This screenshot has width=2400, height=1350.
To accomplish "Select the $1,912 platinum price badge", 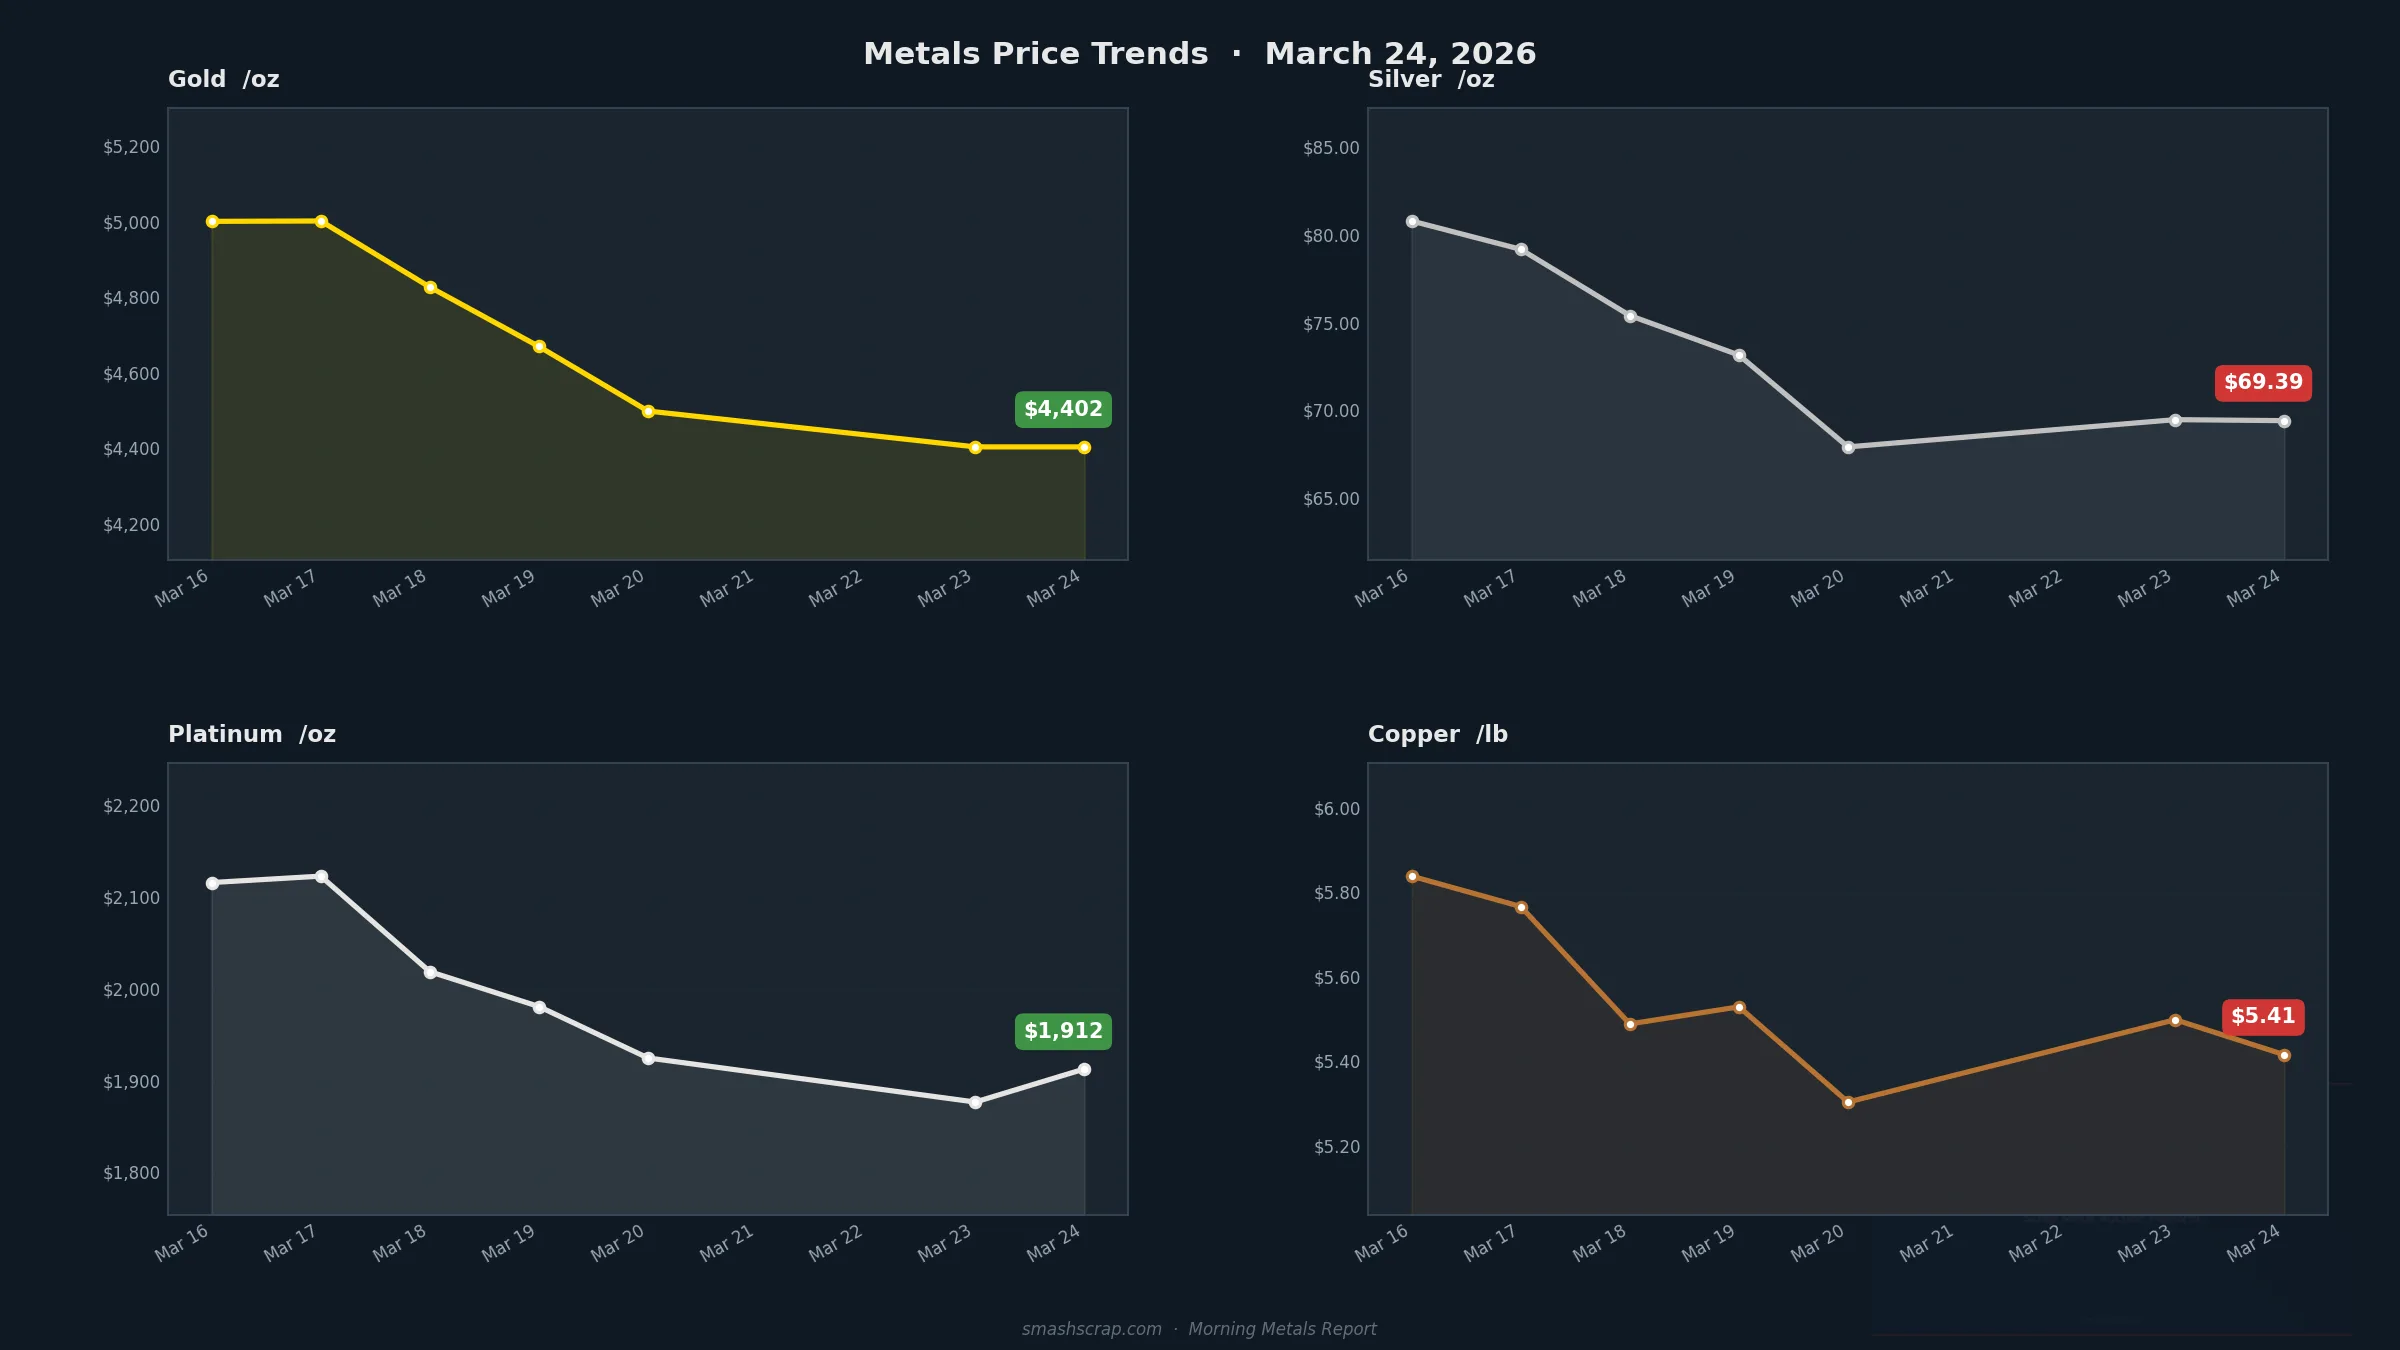I will pyautogui.click(x=1063, y=1031).
